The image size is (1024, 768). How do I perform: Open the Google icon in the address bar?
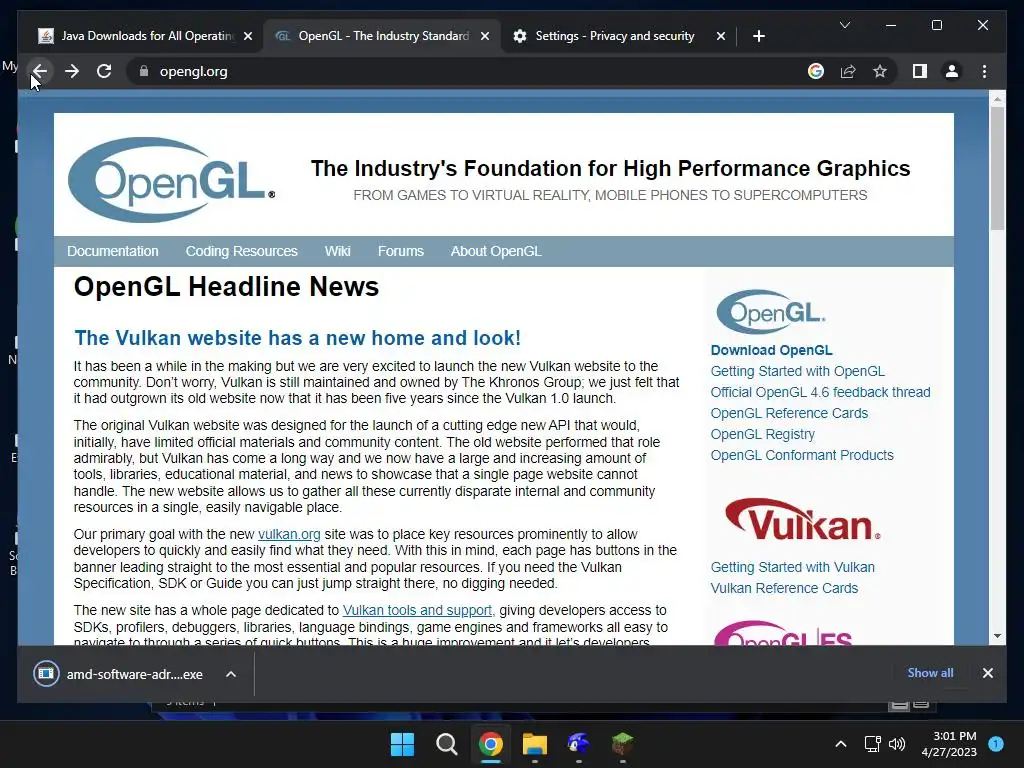816,71
